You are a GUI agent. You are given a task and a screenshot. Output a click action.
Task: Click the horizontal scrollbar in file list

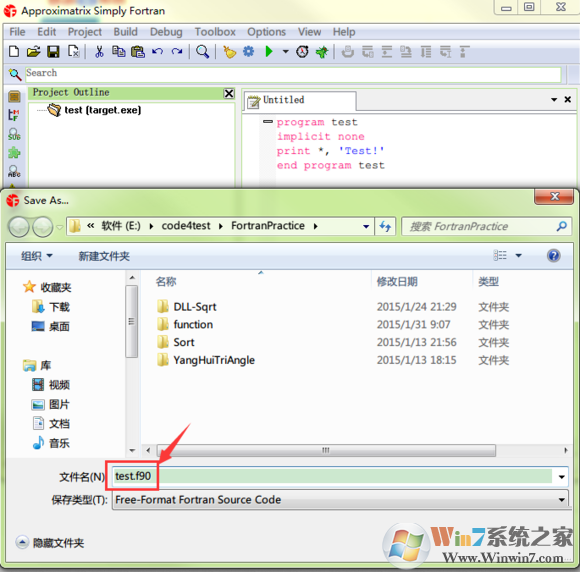pyautogui.click(x=326, y=450)
